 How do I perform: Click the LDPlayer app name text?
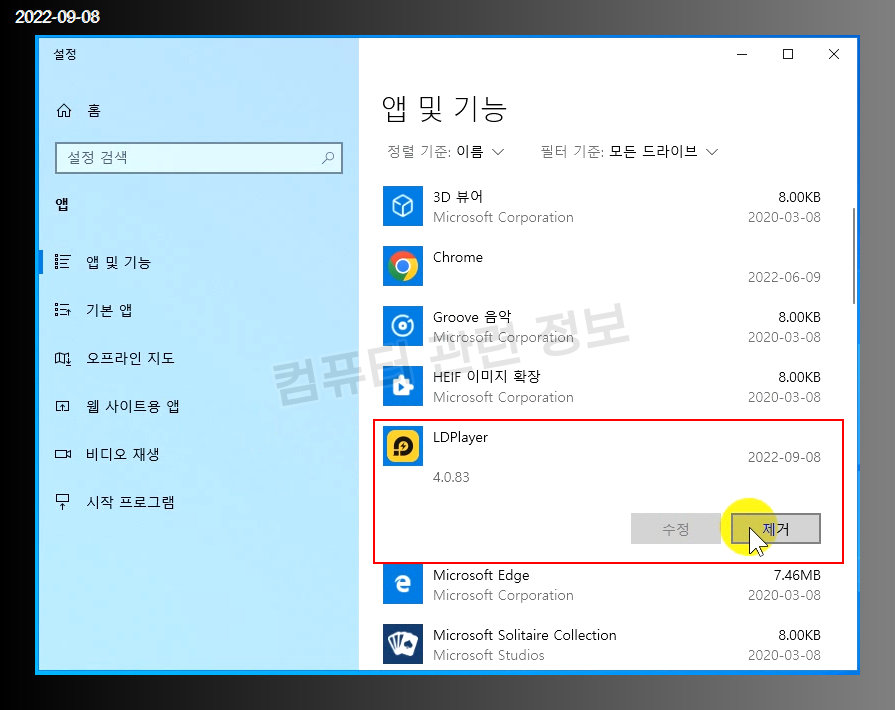[460, 437]
